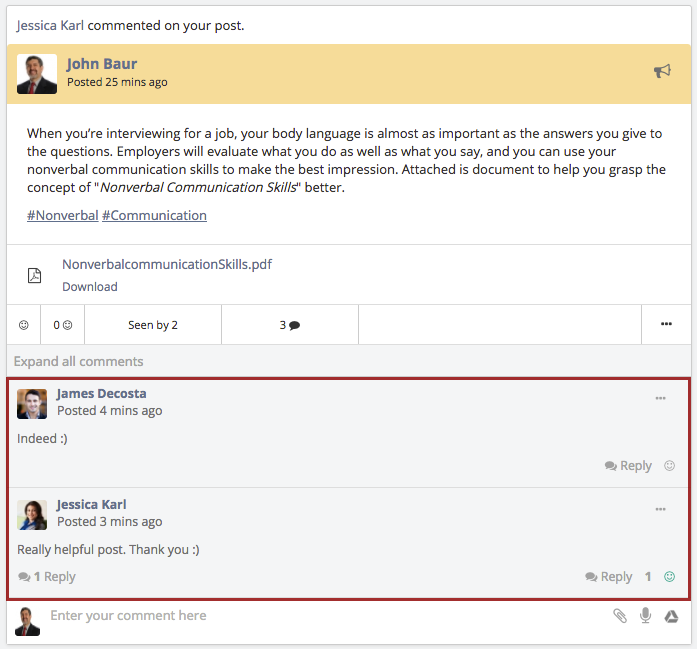The image size is (697, 649).
Task: Record audio with the microphone icon
Action: click(x=645, y=615)
